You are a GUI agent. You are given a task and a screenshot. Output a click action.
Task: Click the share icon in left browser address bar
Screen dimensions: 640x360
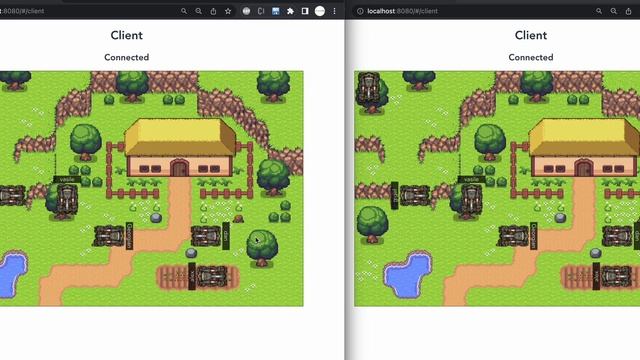pos(213,11)
